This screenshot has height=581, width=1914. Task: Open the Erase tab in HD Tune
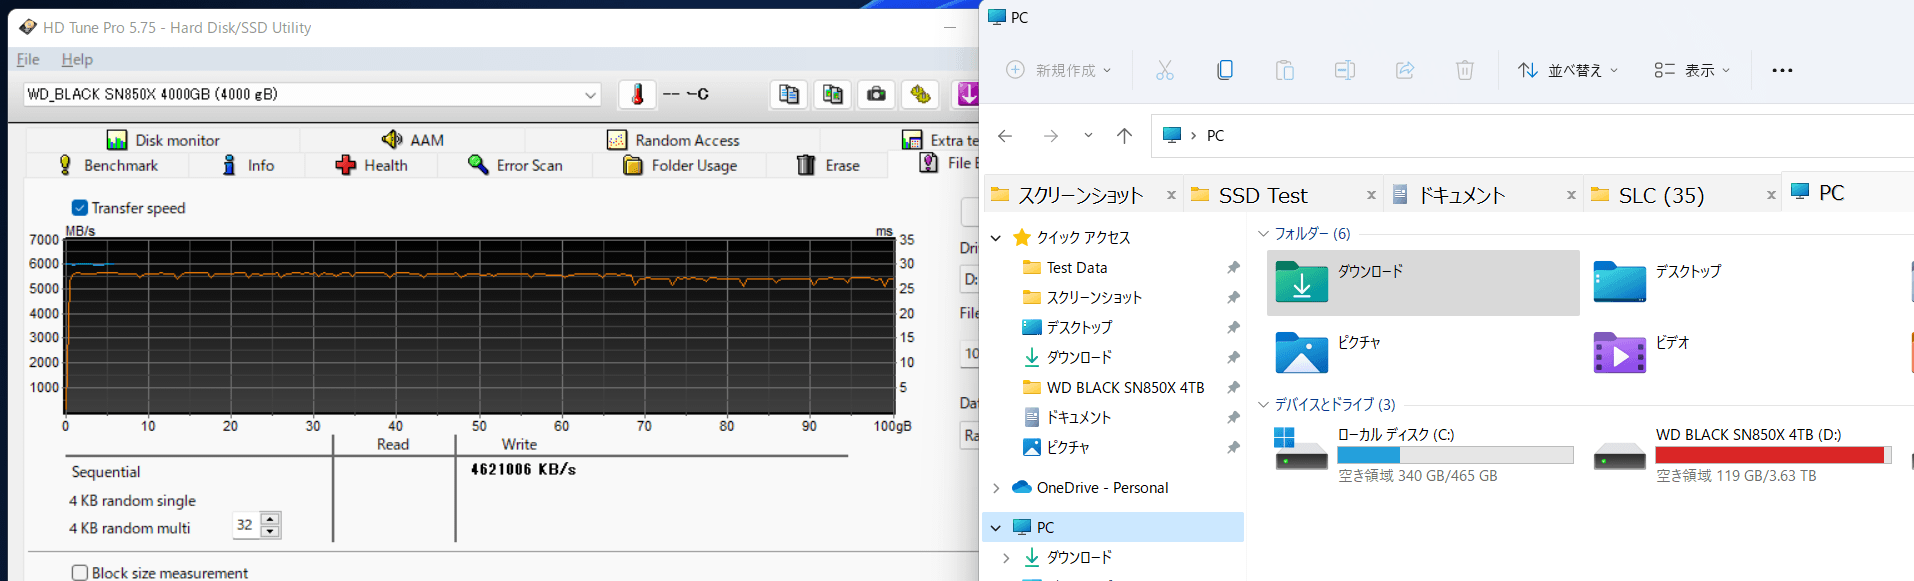pyautogui.click(x=828, y=165)
